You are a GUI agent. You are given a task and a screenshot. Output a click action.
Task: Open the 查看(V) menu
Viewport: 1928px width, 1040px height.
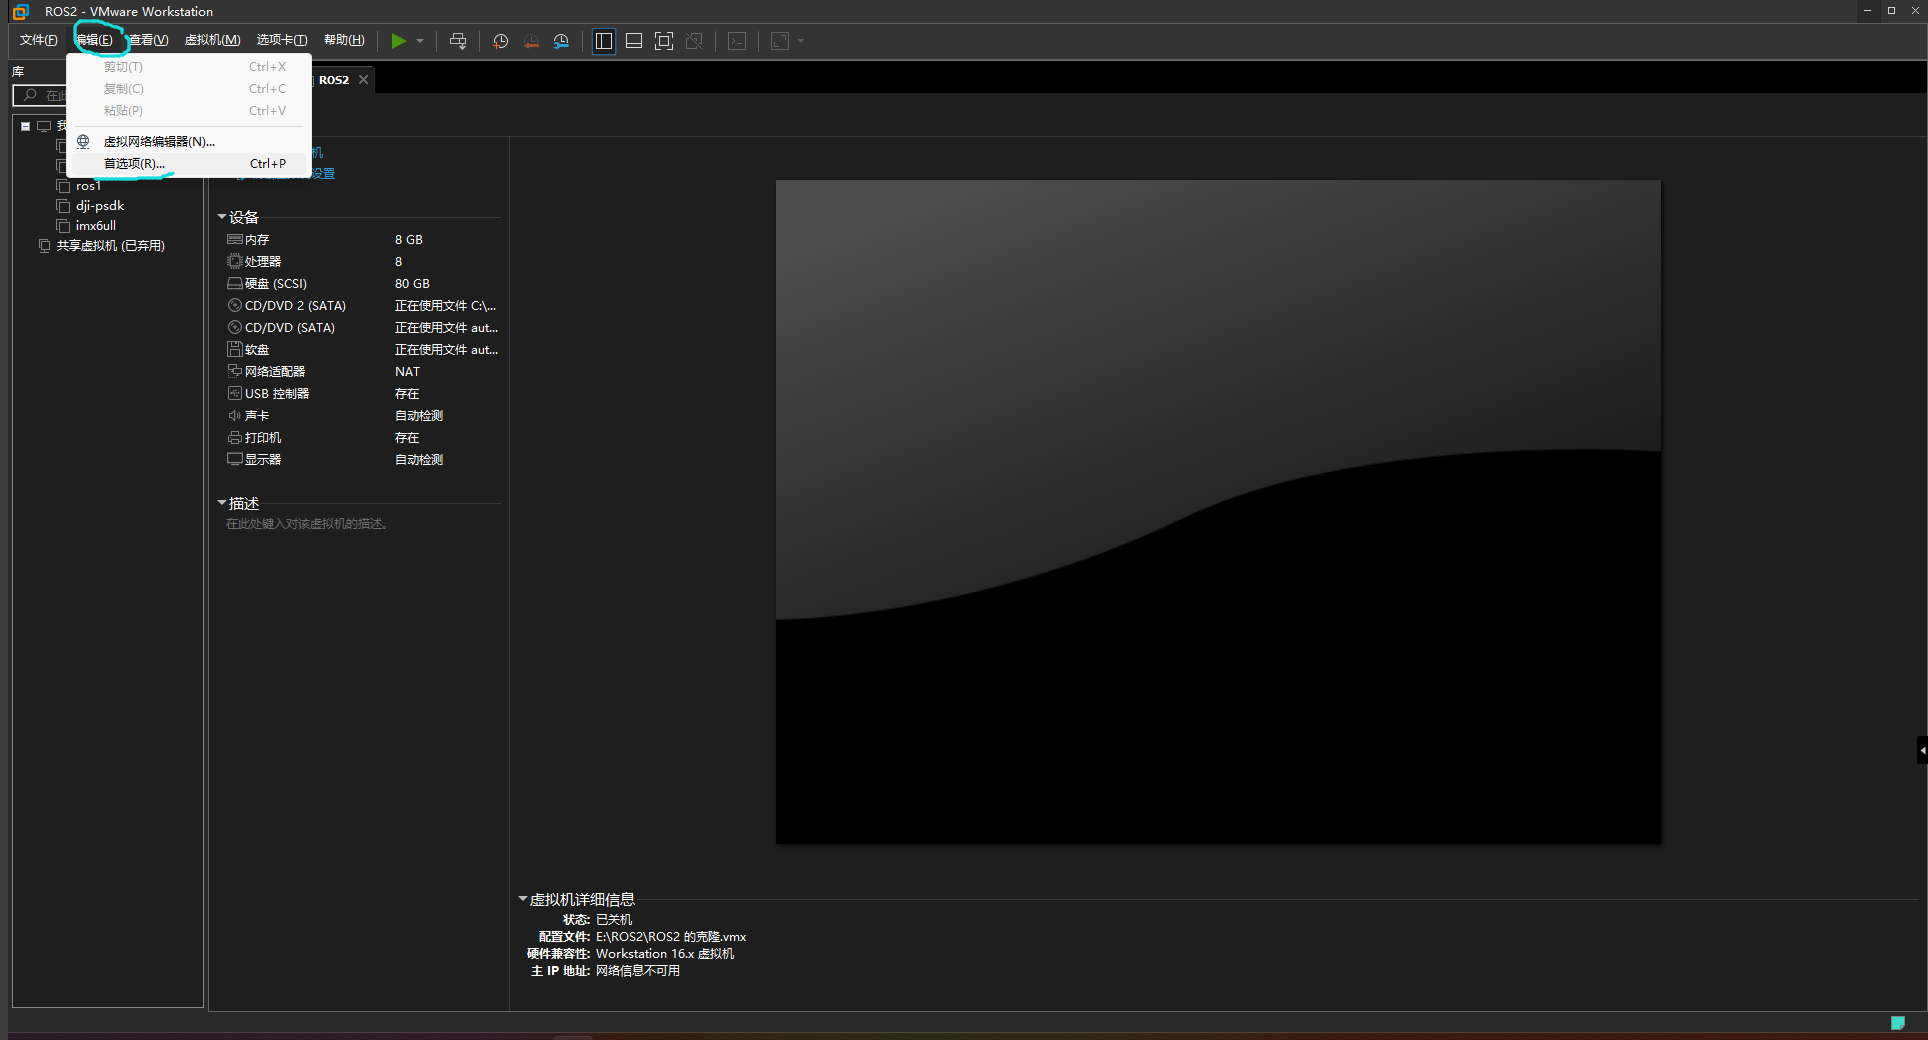click(149, 40)
